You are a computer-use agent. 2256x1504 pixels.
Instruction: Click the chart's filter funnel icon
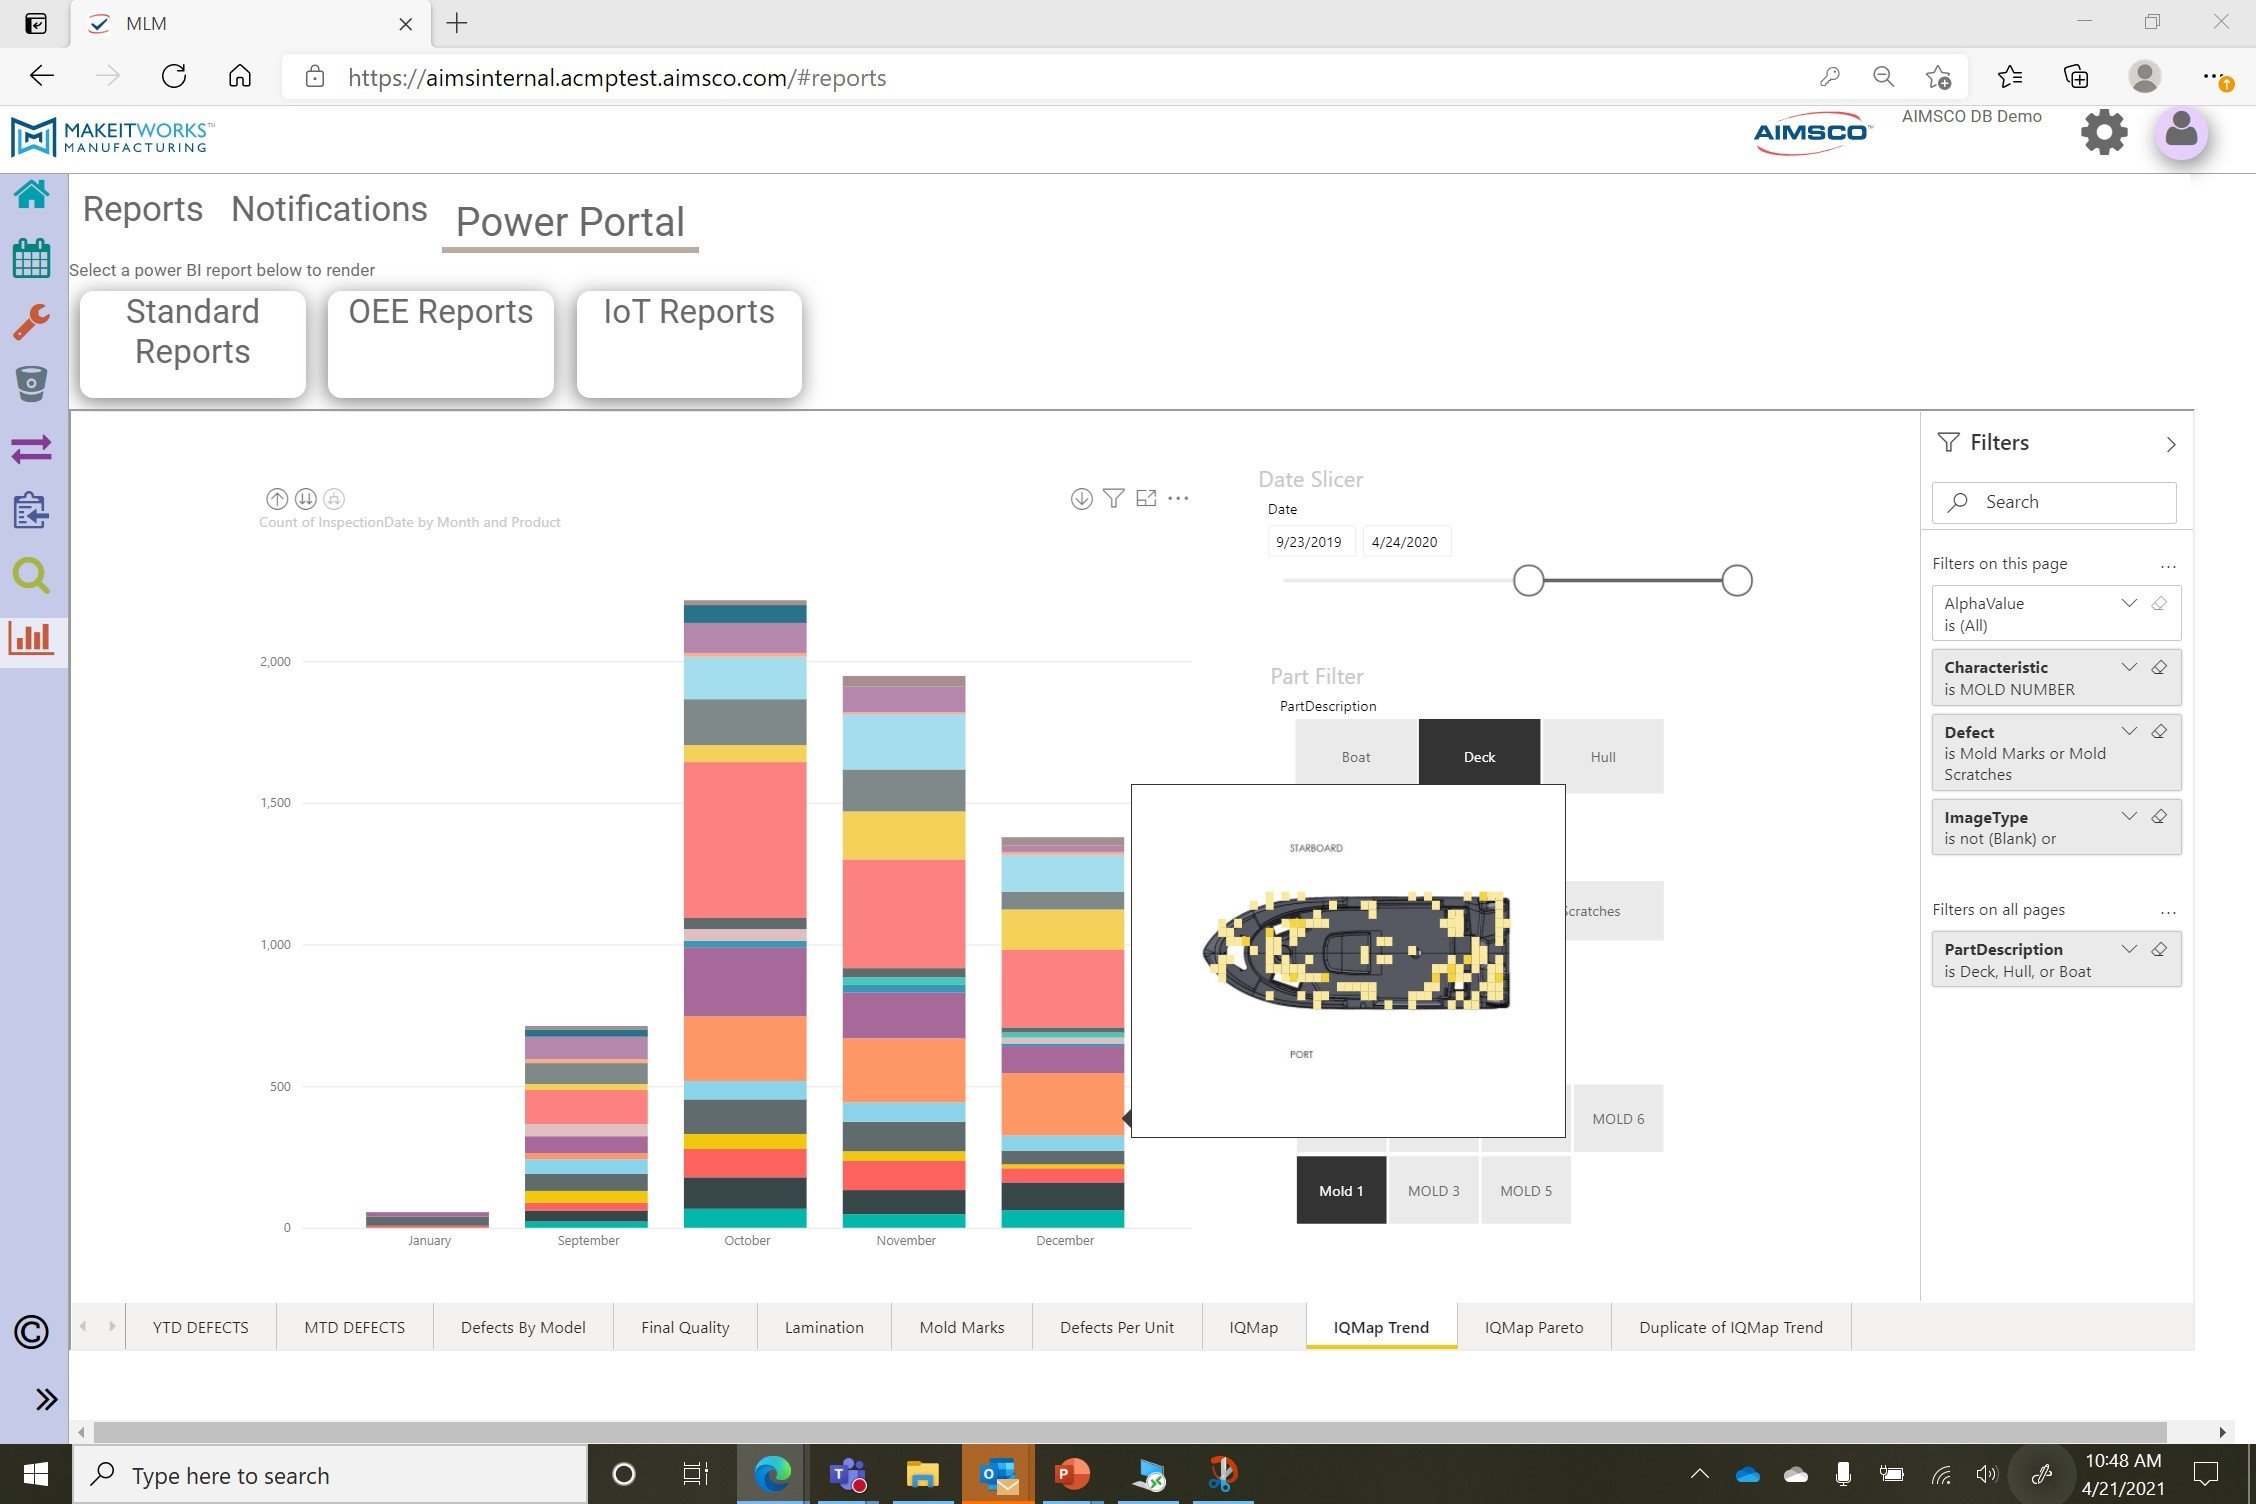pos(1113,498)
